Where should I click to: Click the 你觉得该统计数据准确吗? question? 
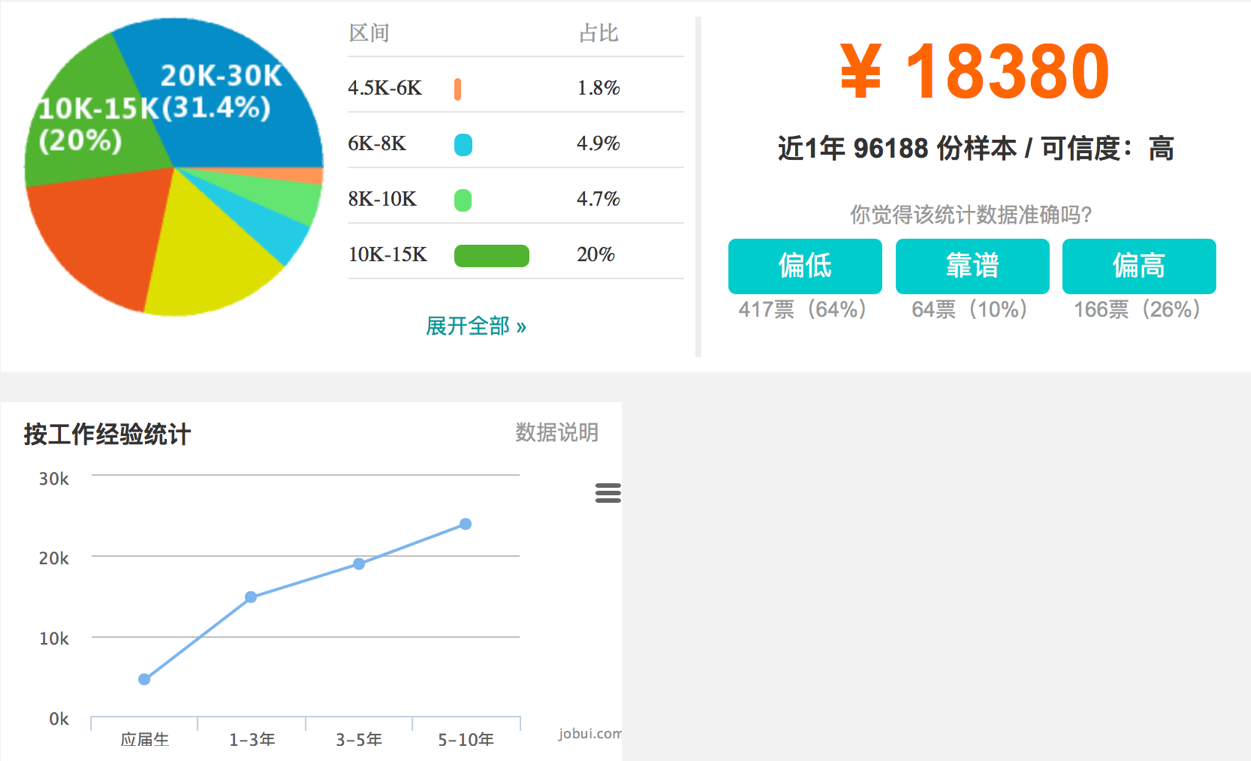click(x=971, y=215)
